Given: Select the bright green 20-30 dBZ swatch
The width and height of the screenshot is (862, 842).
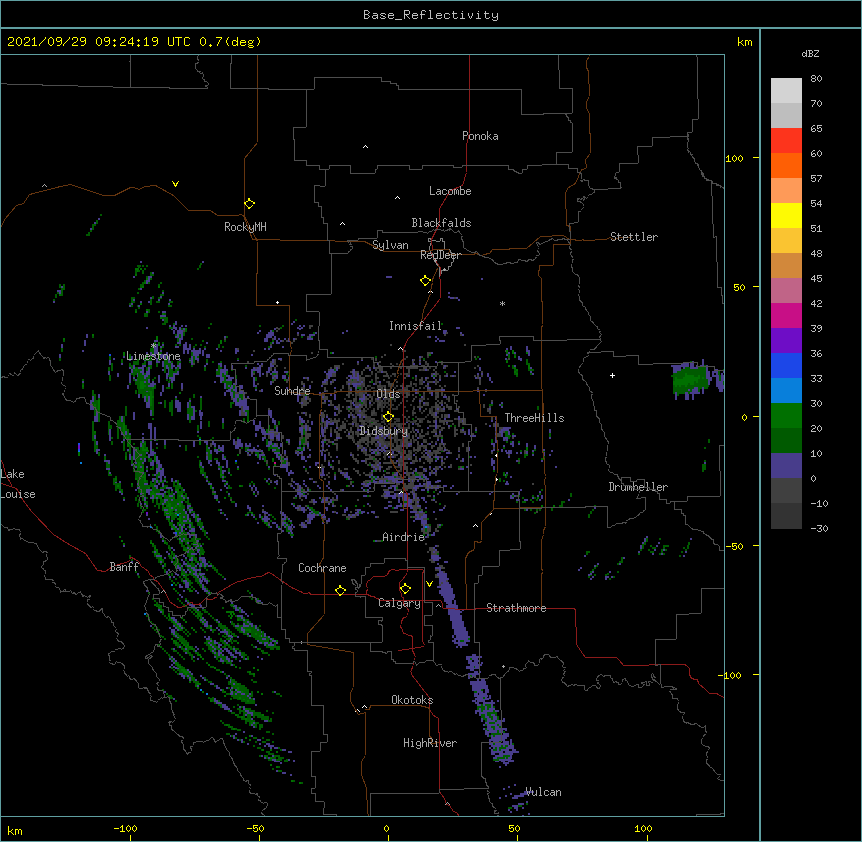Looking at the screenshot, I should [x=786, y=416].
